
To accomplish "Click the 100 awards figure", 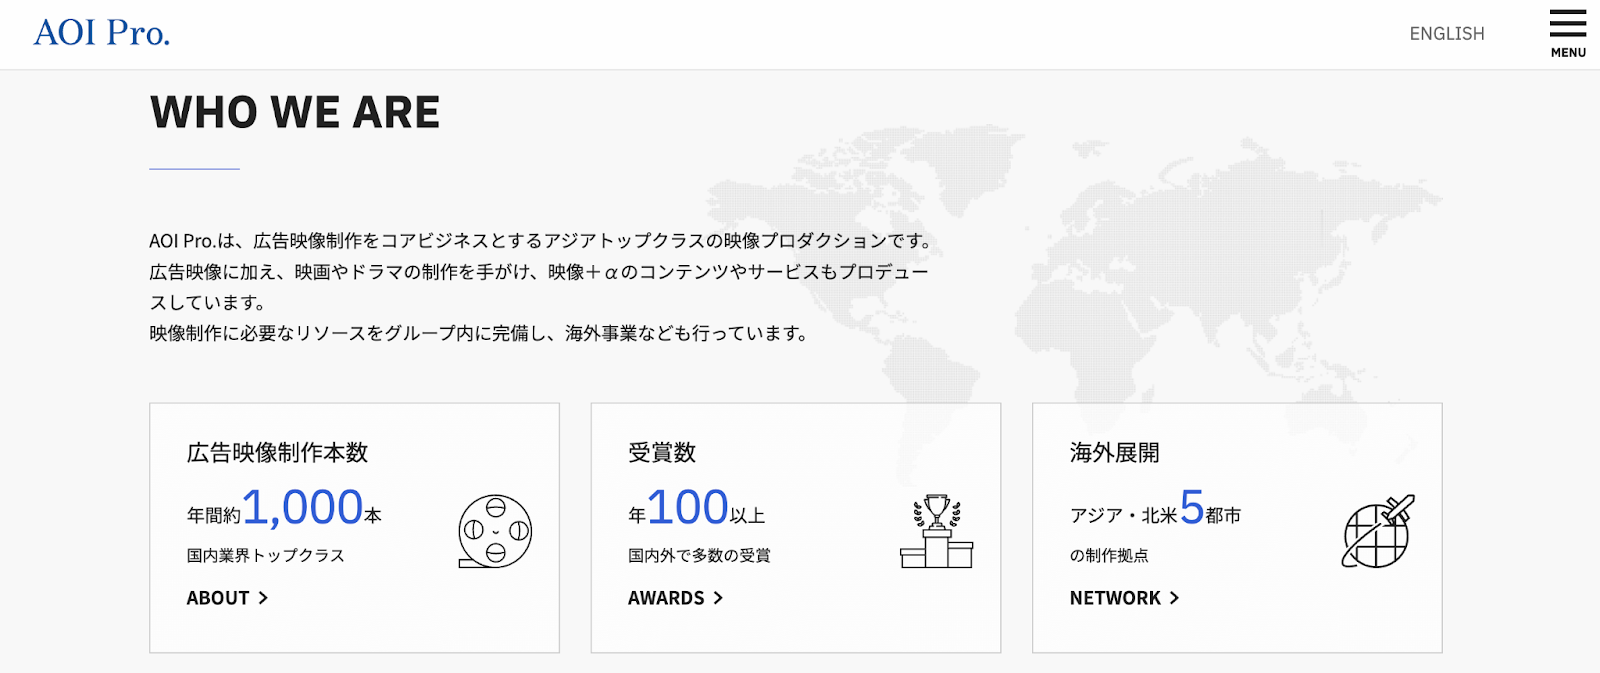I will pos(688,507).
